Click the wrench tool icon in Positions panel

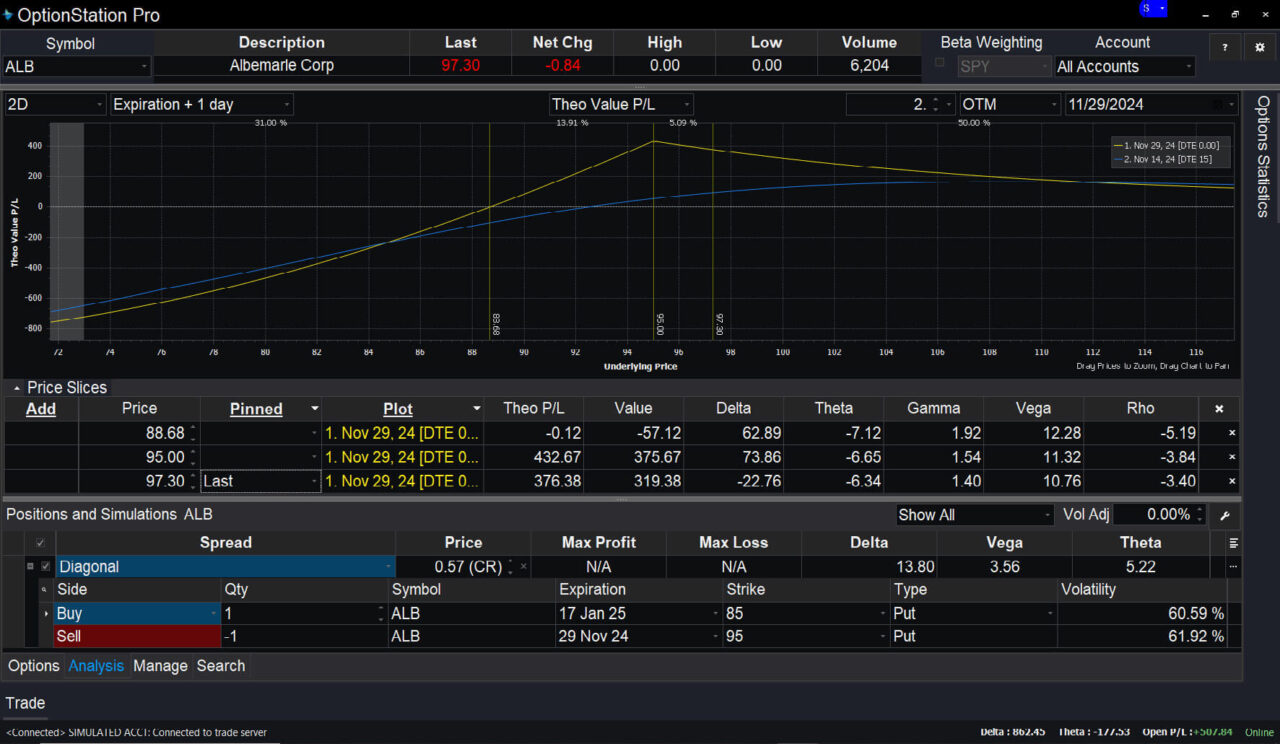[1225, 516]
